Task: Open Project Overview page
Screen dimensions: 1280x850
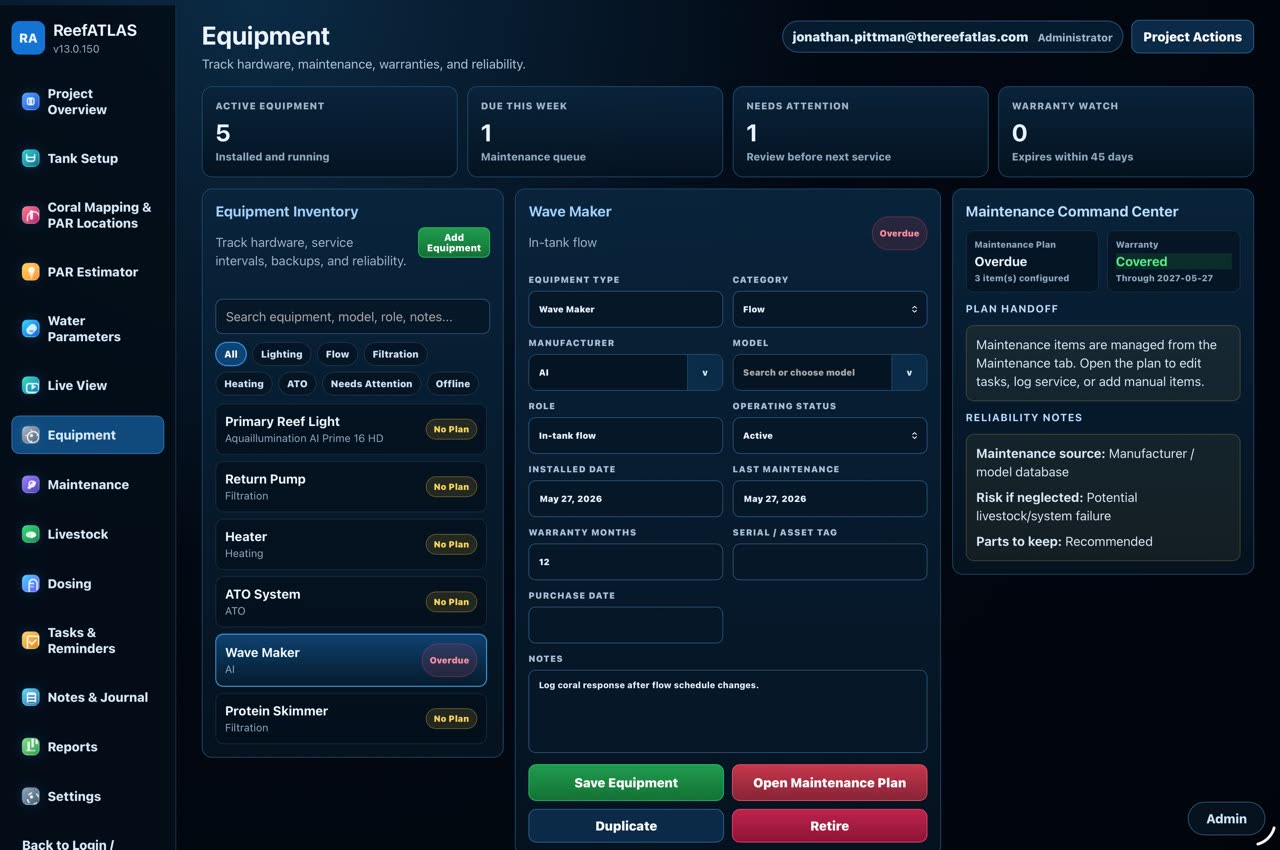Action: pos(88,101)
